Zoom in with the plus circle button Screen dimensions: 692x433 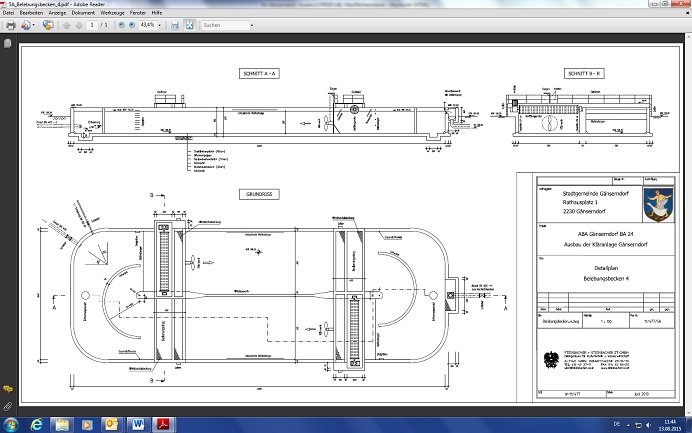132,25
